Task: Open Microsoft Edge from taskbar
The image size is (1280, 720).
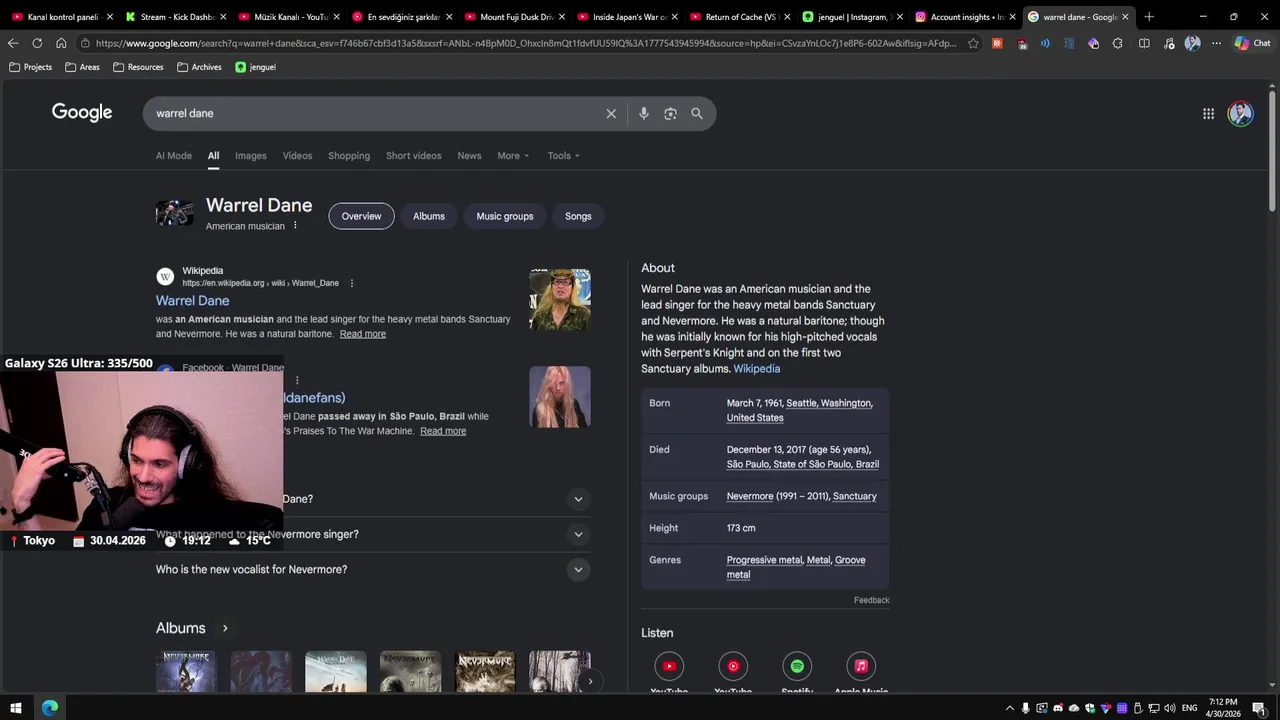Action: coord(50,708)
